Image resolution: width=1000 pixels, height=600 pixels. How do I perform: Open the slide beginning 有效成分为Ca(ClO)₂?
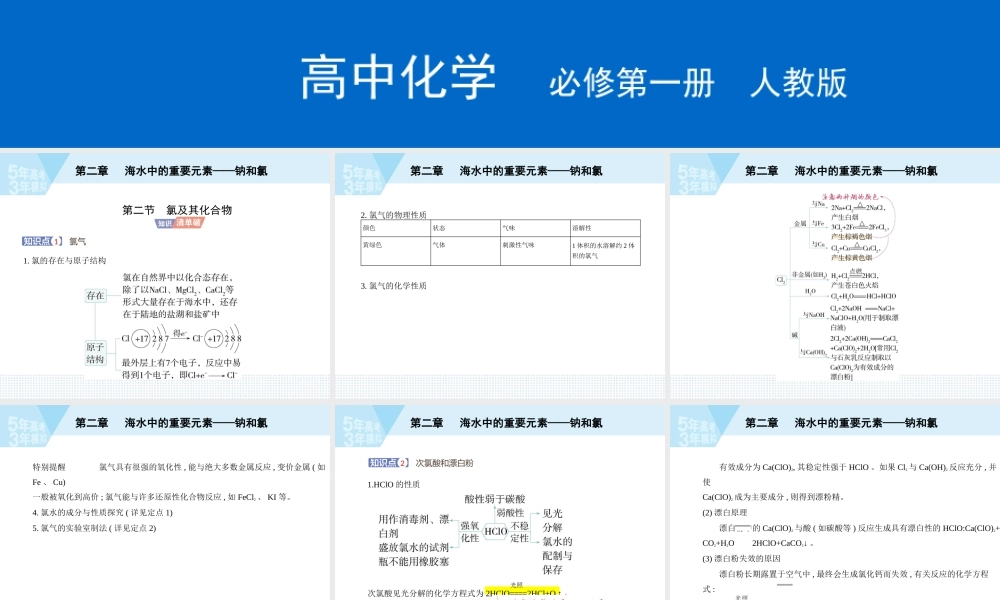[x=835, y=502]
